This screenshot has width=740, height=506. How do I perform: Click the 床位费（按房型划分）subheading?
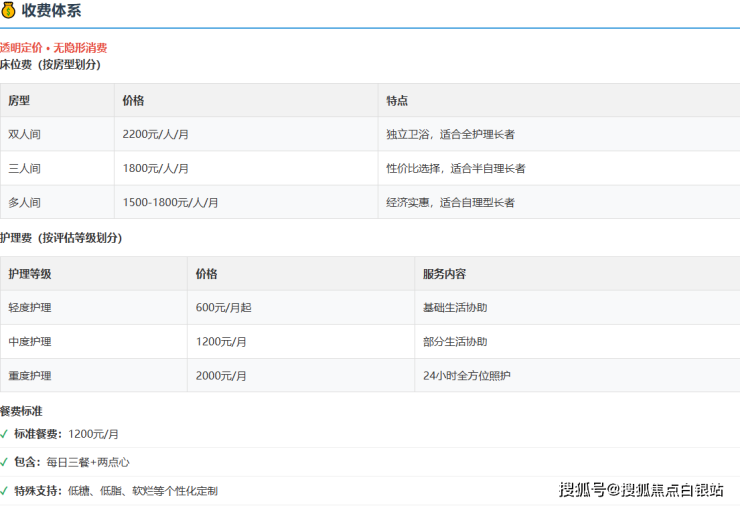[x=50, y=64]
